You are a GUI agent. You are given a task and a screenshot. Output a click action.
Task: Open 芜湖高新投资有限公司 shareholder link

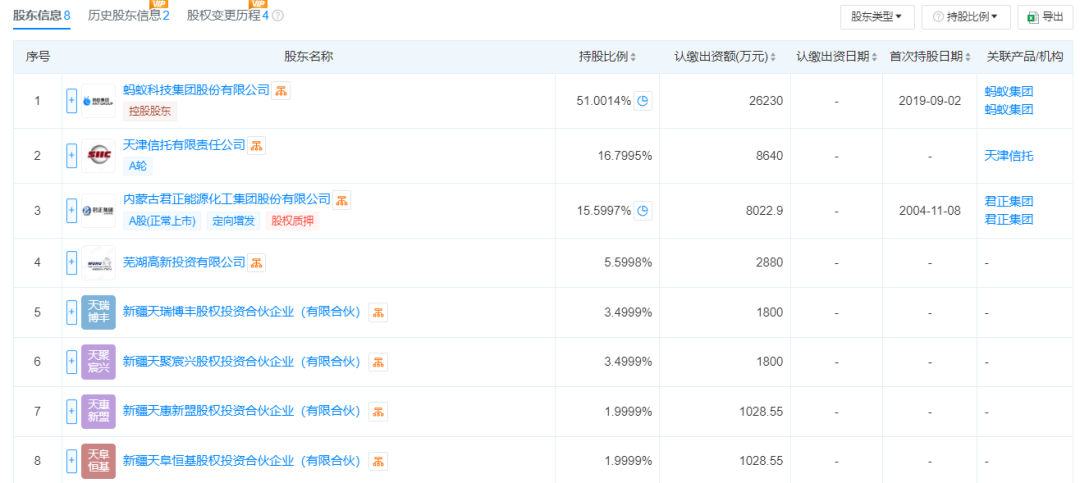(x=184, y=263)
